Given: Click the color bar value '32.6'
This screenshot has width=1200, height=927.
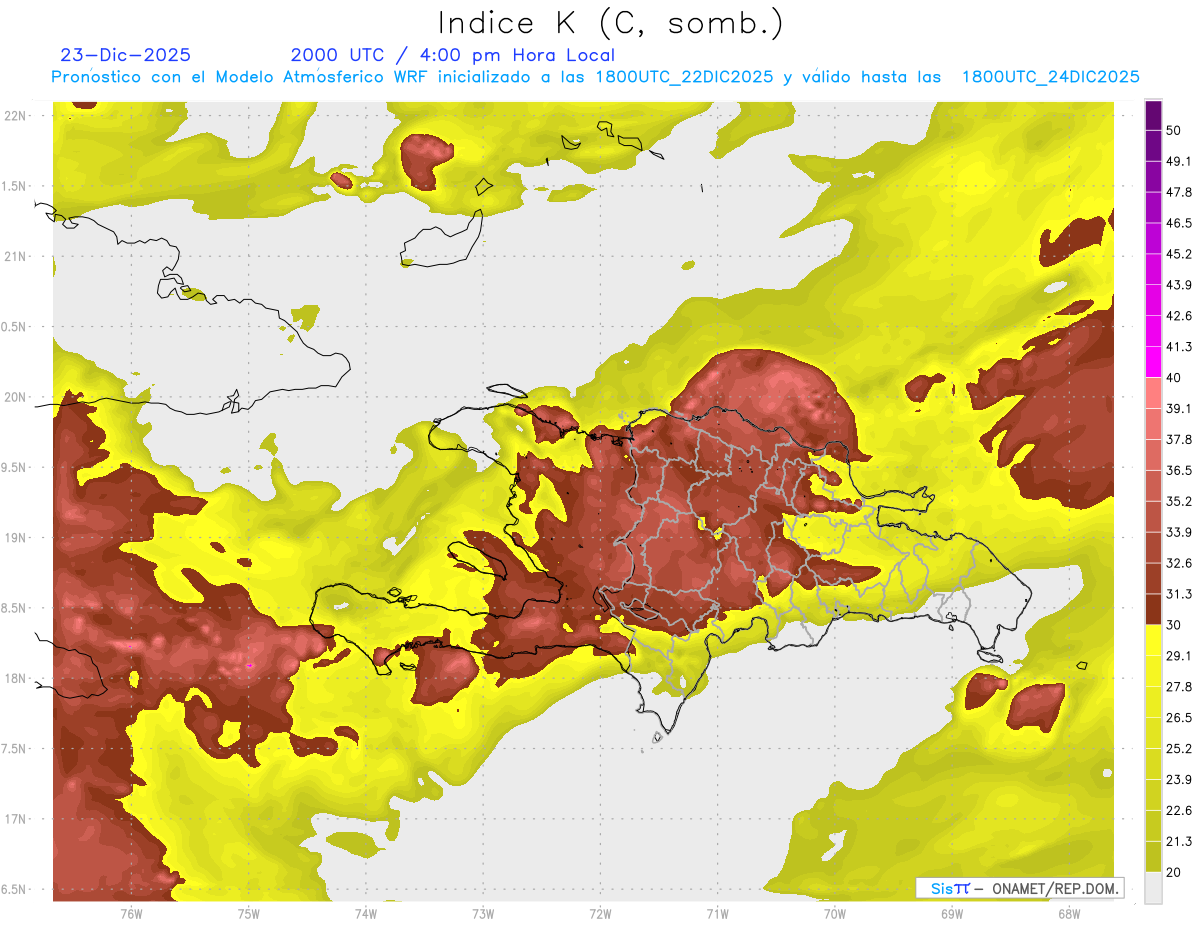Looking at the screenshot, I should click(1179, 563).
